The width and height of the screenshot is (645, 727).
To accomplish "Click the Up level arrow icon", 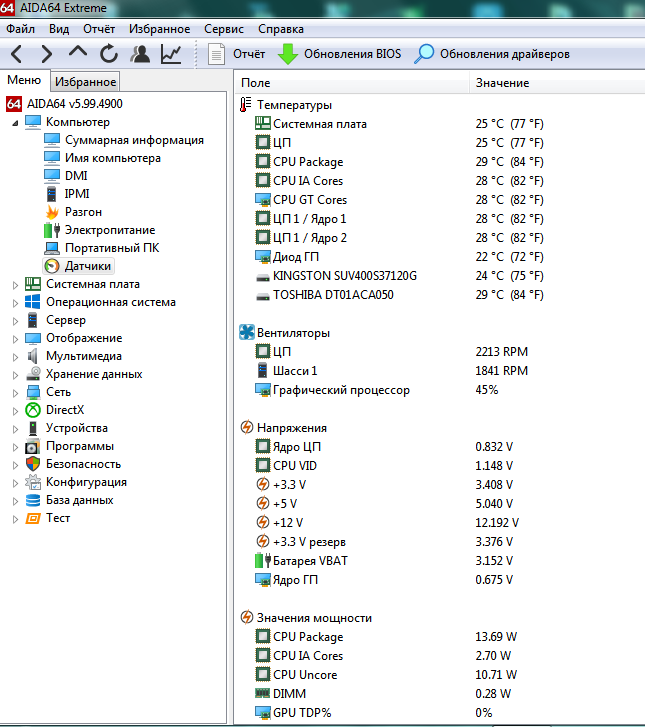I will point(78,53).
